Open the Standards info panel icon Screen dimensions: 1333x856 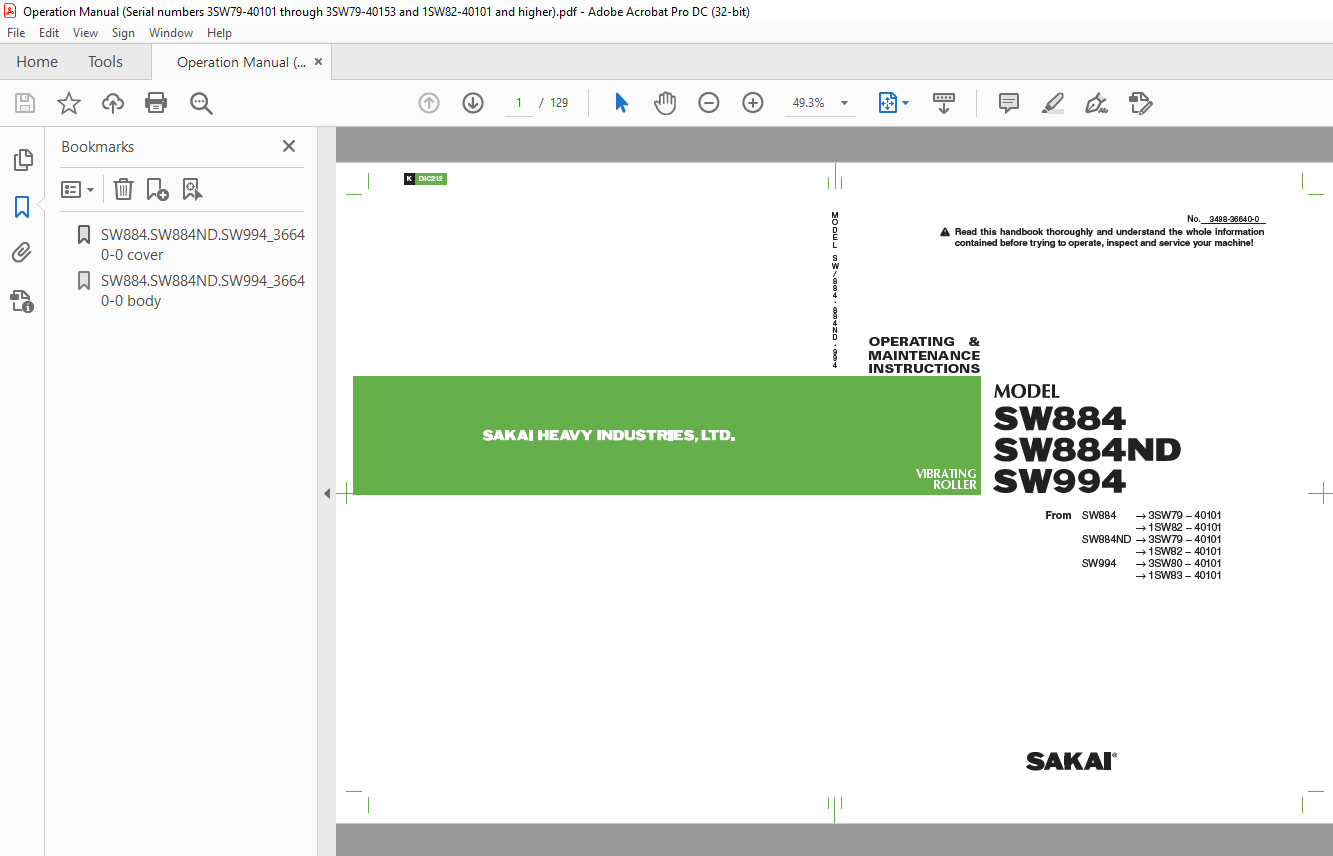22,300
